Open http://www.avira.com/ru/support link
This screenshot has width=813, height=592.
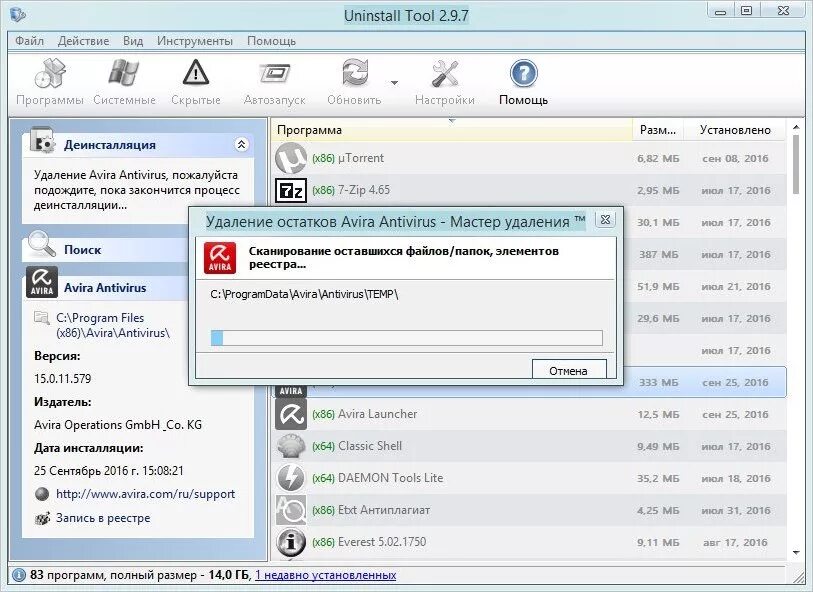coord(145,494)
